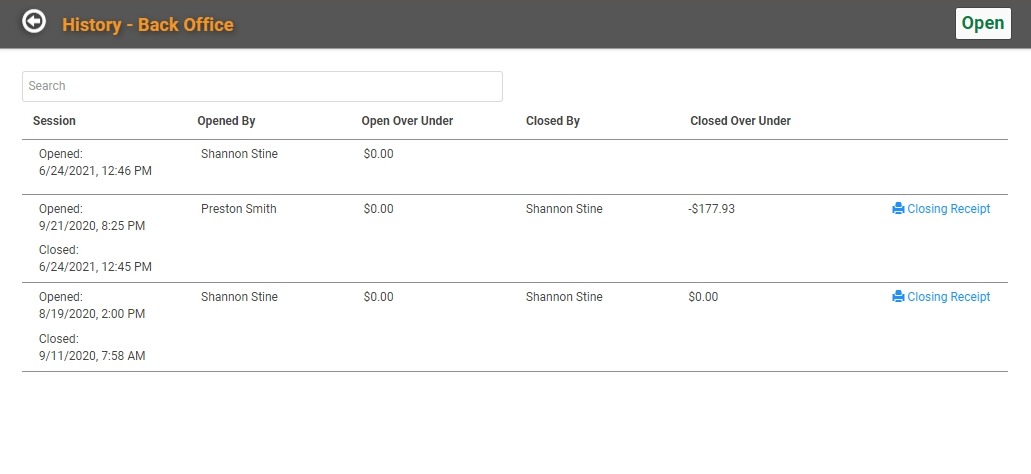
Task: Click closed time 6/24/2021, 12:45 PM
Action: (x=95, y=267)
